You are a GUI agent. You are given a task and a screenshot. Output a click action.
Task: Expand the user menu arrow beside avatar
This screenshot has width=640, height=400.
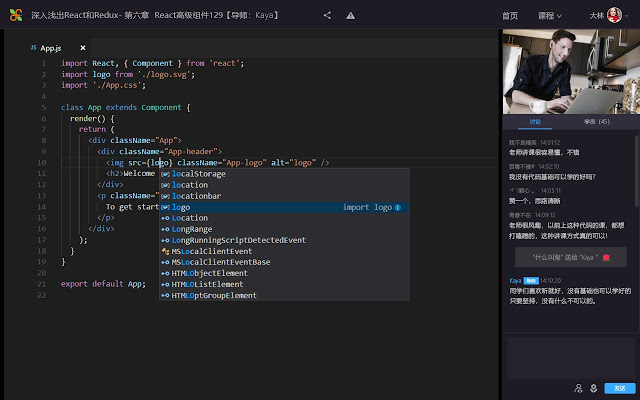(627, 16)
